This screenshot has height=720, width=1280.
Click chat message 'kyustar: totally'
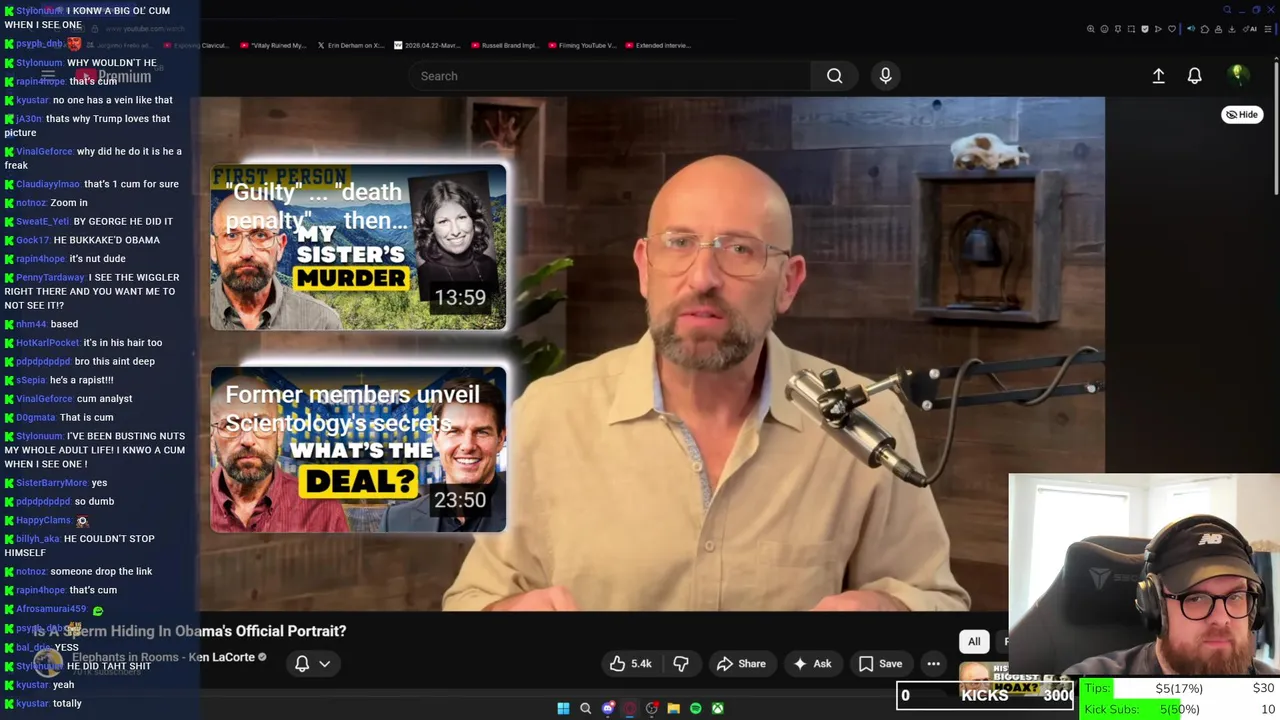pyautogui.click(x=49, y=703)
